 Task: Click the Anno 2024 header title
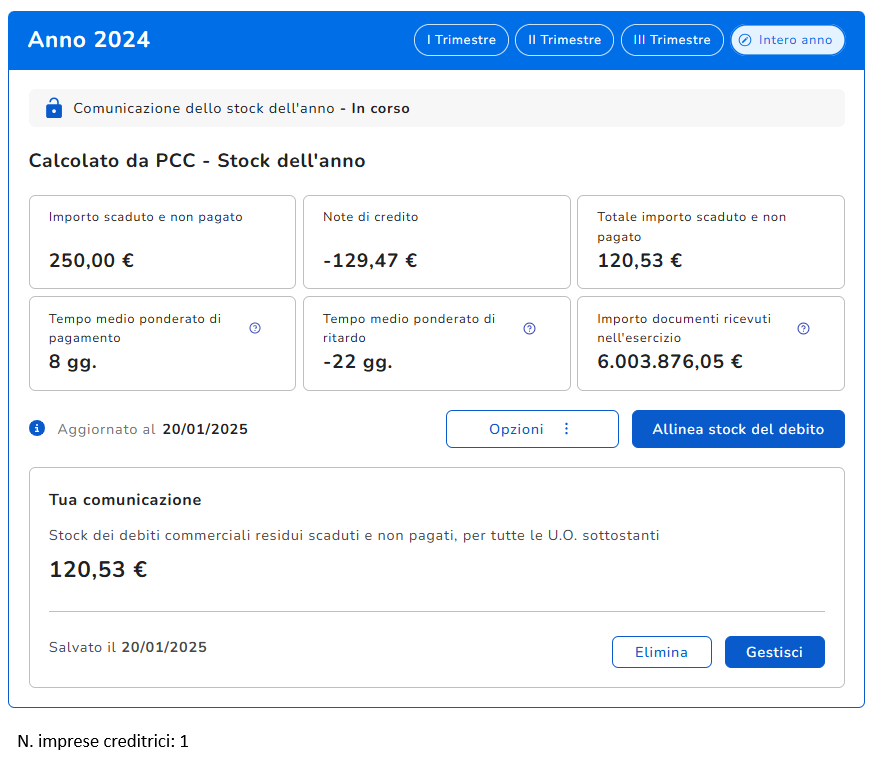point(89,40)
